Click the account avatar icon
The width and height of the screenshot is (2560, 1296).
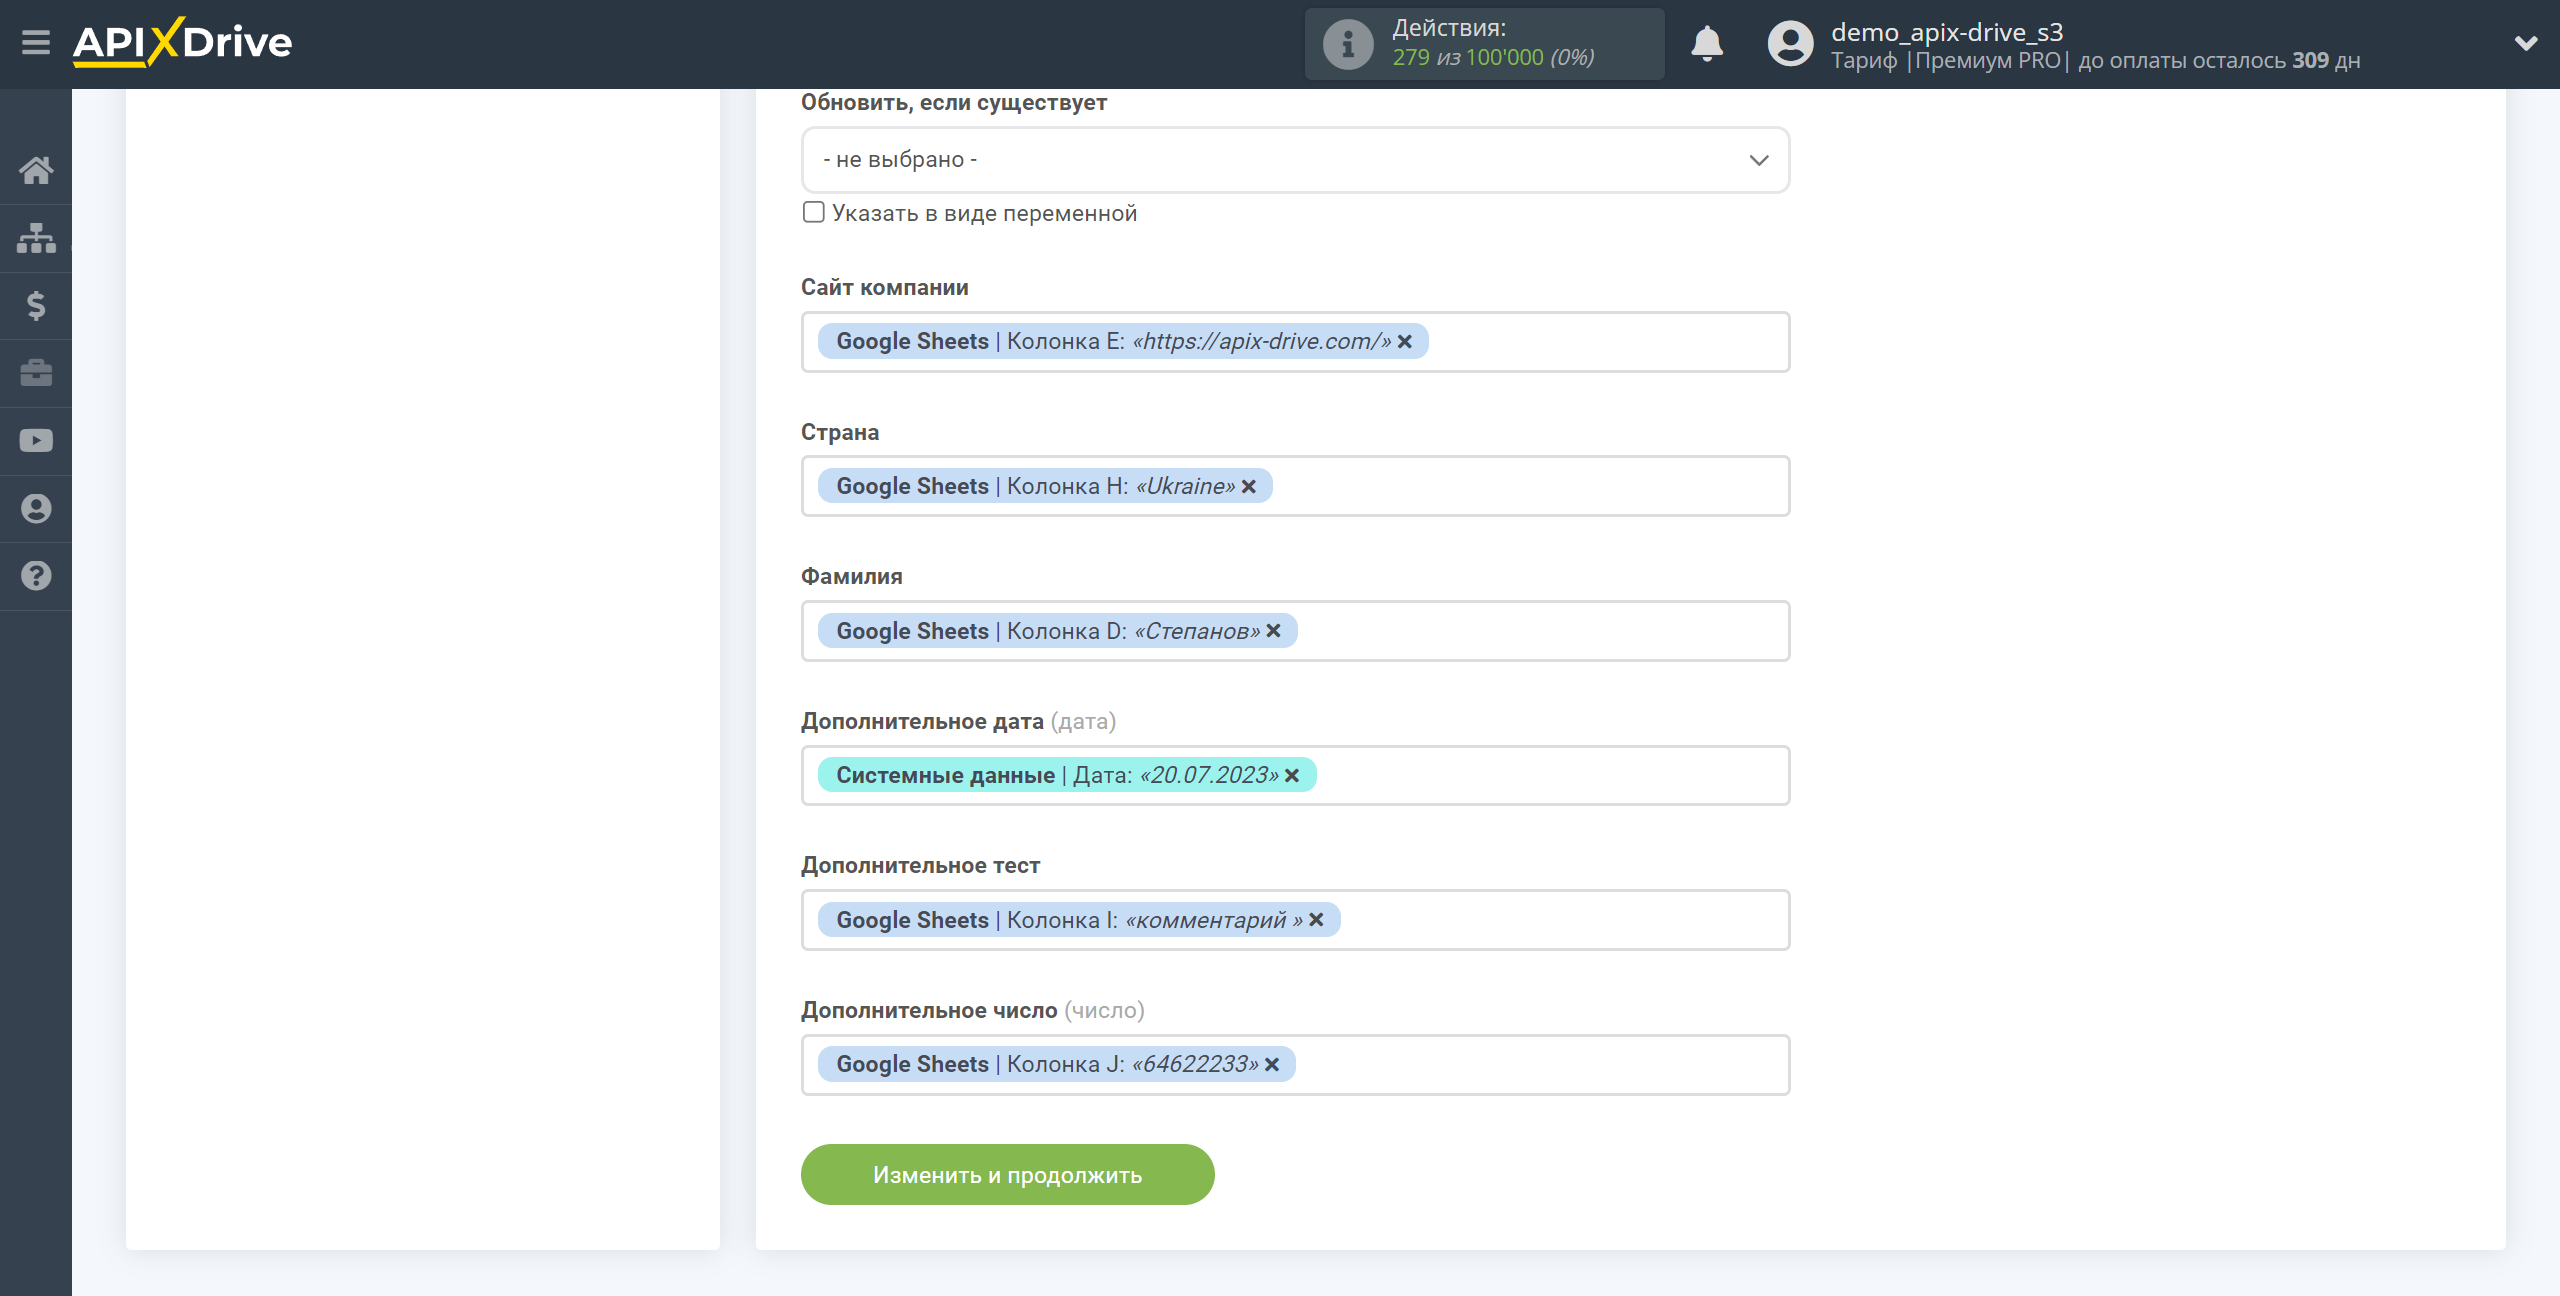coord(1790,44)
